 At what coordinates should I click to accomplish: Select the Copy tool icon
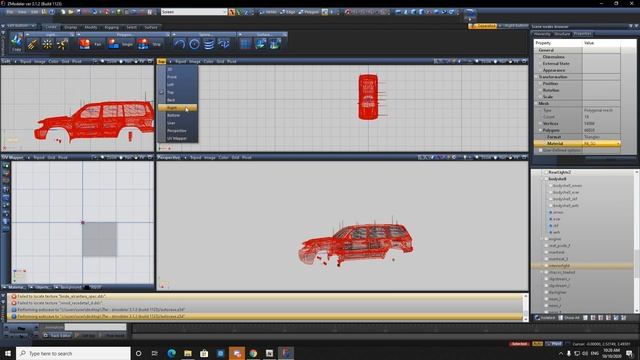tap(16, 42)
